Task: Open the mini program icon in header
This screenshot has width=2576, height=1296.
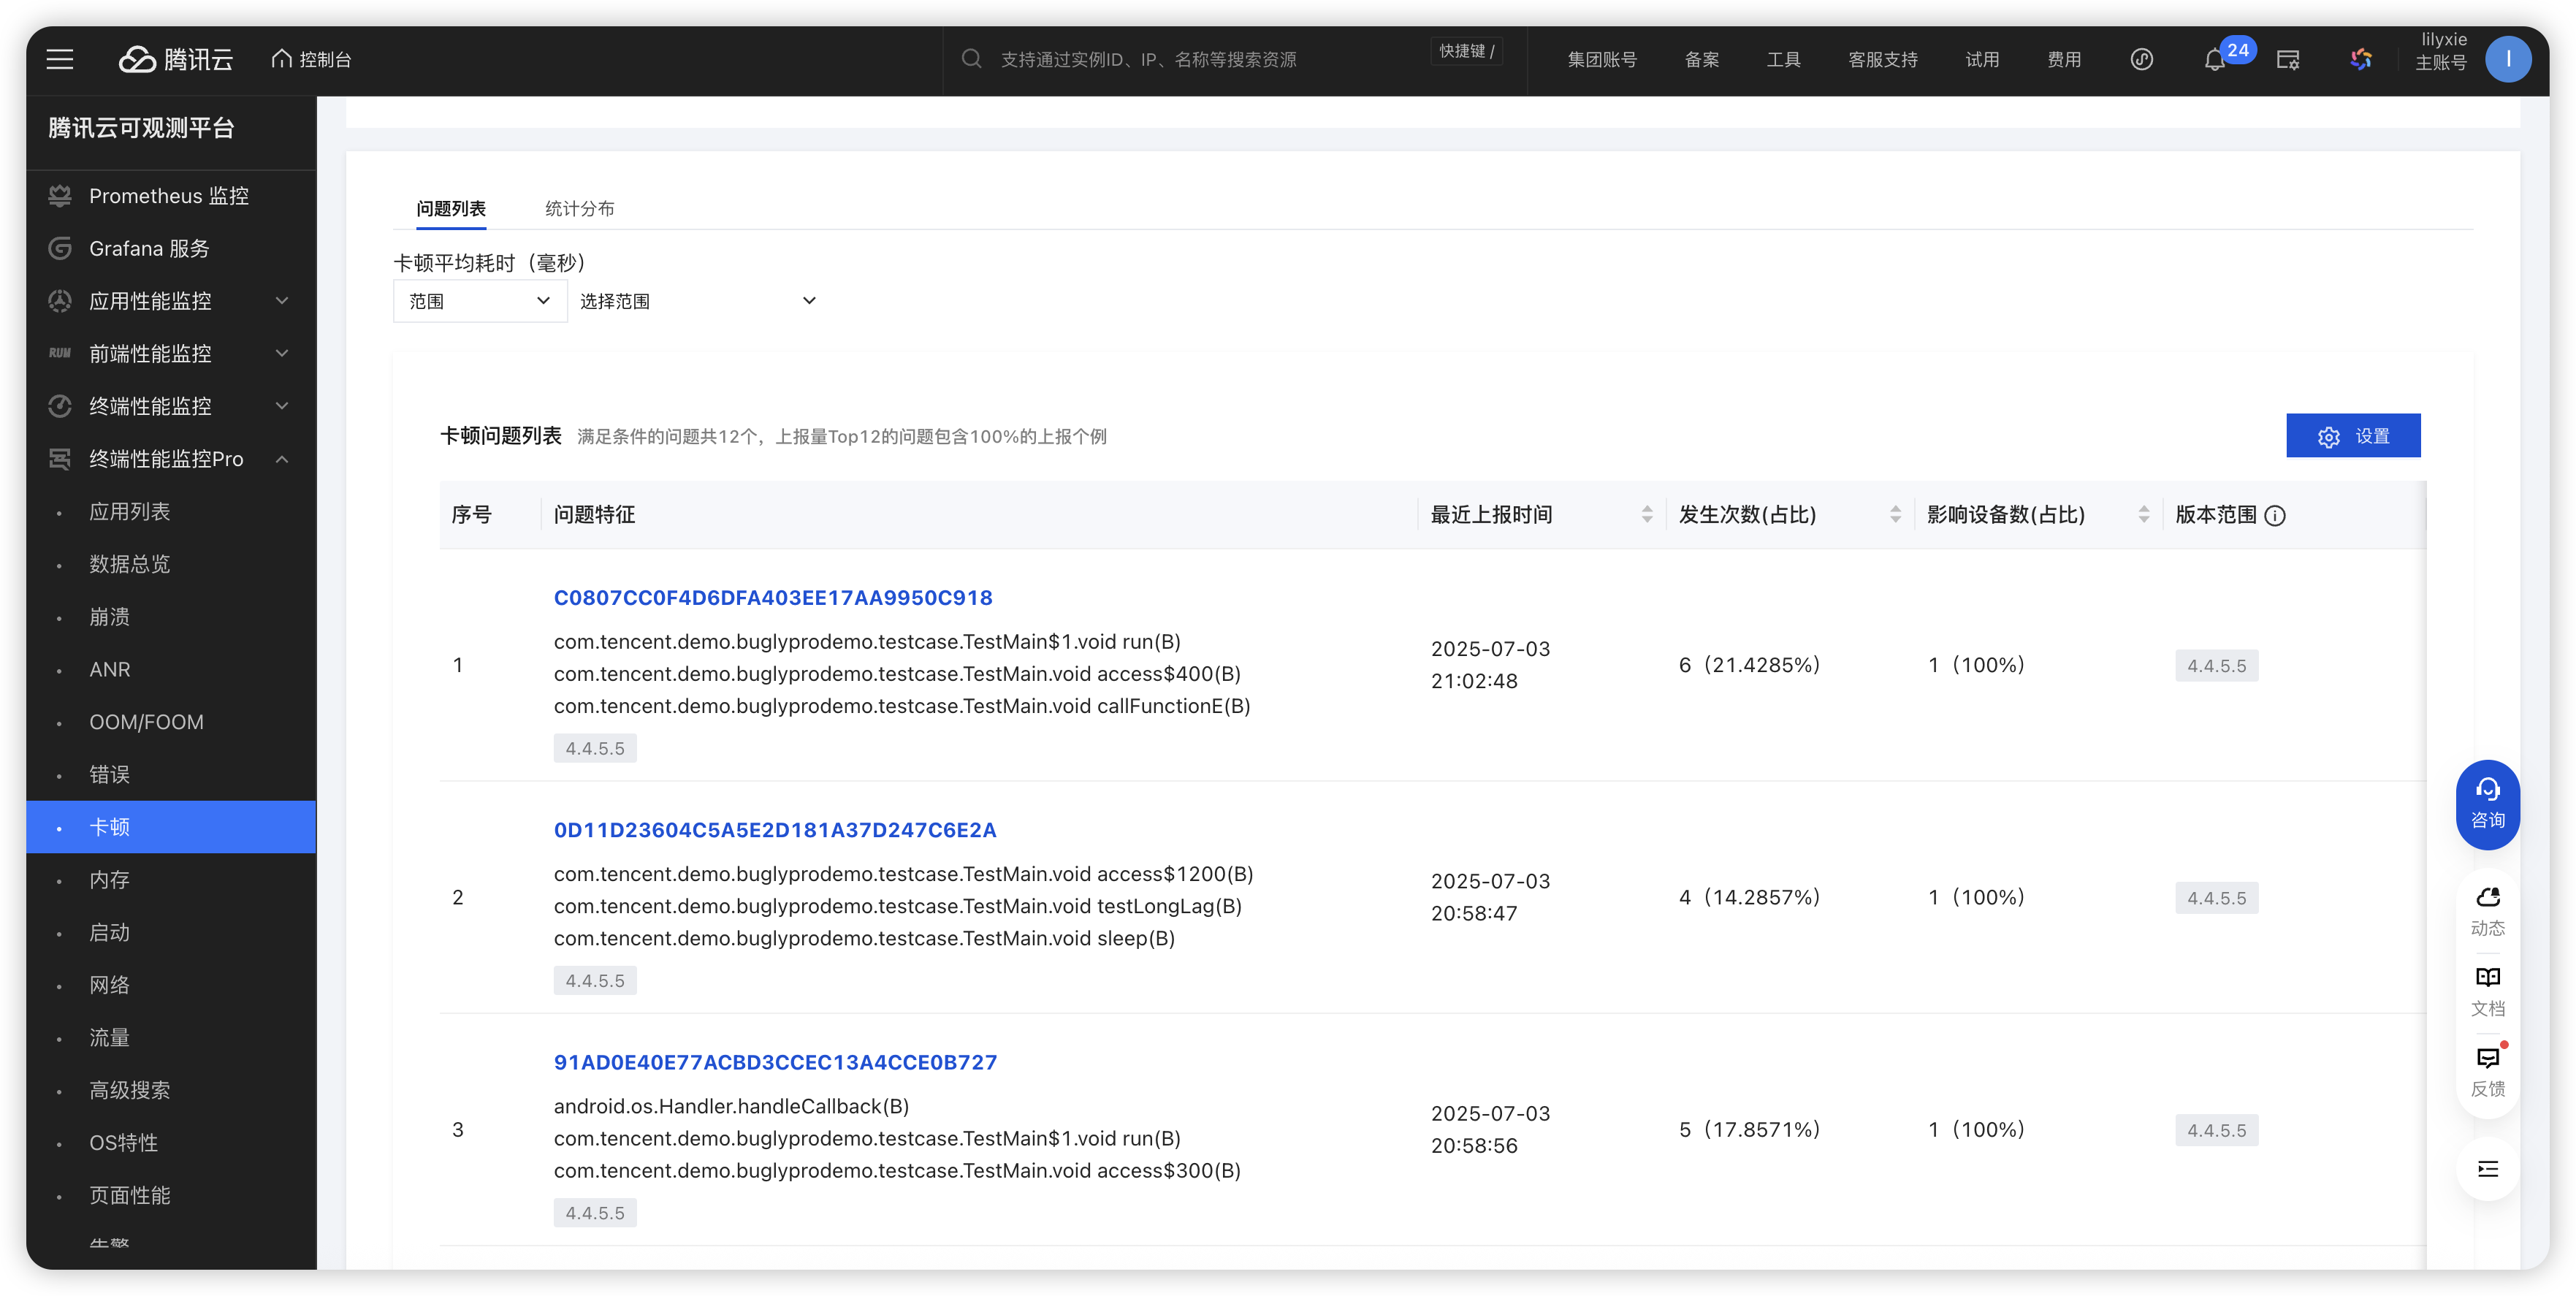Action: (x=2141, y=60)
